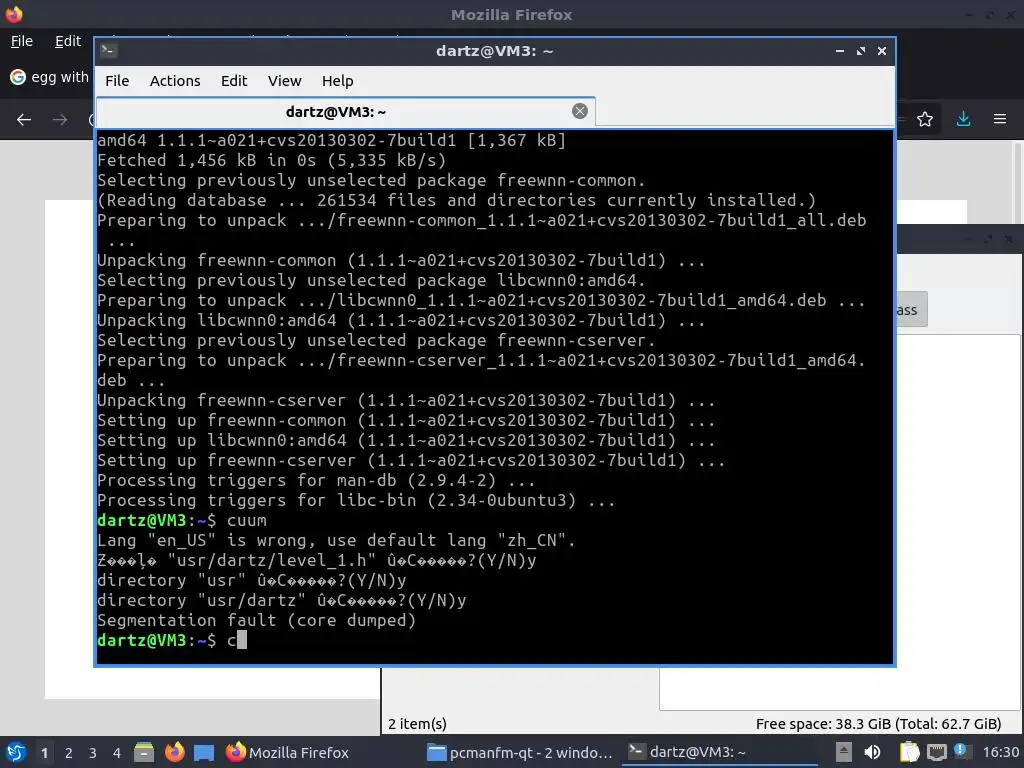Switch to dartz@VM3 terminal taskbar entry
1024x768 pixels.
(720, 752)
